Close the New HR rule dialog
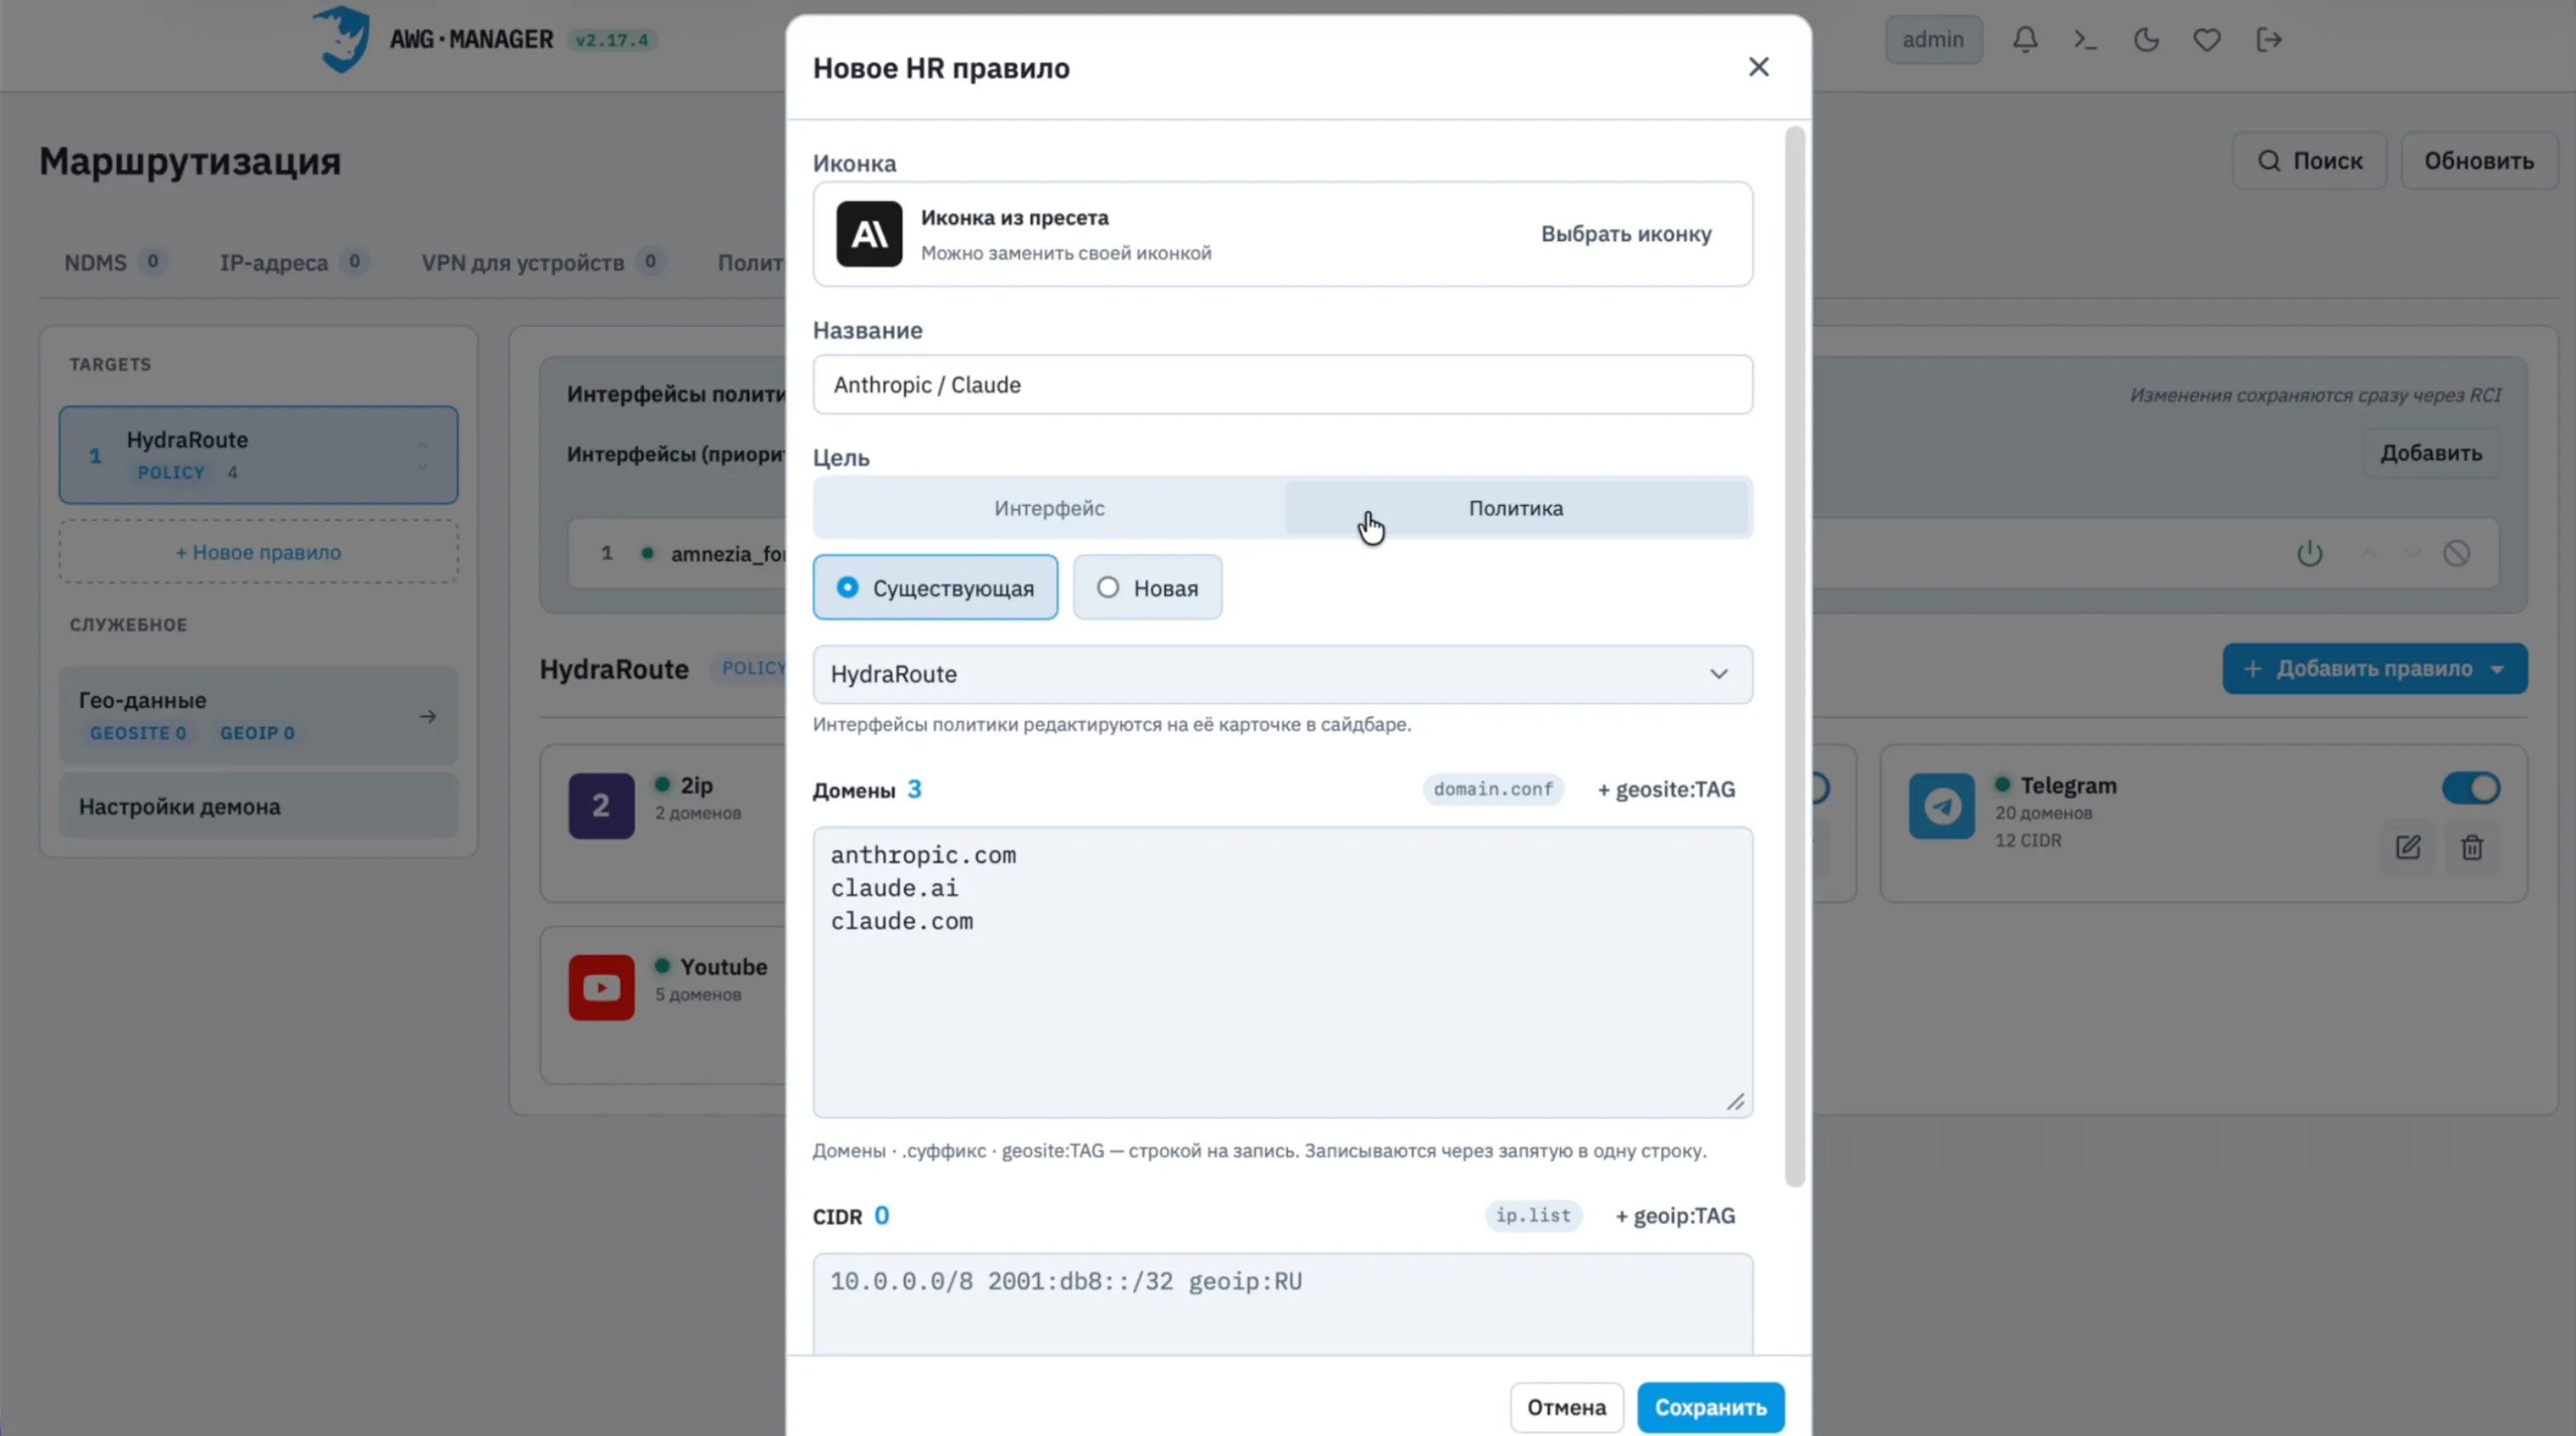This screenshot has height=1436, width=2576. [x=1758, y=67]
